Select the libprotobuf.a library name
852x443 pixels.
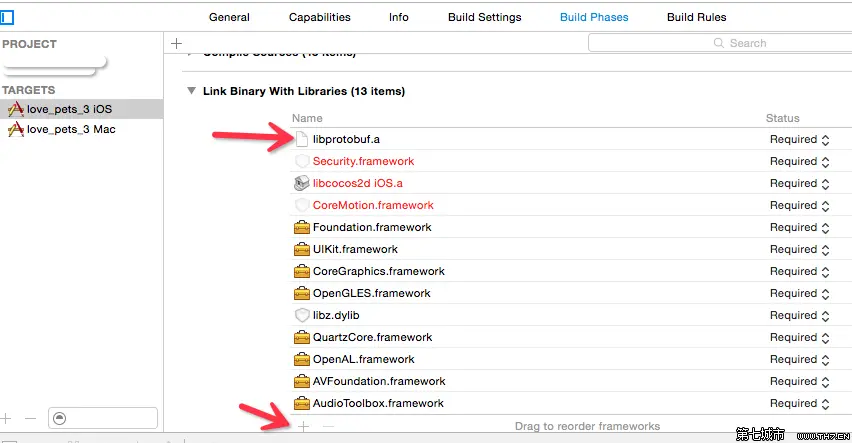[346, 139]
